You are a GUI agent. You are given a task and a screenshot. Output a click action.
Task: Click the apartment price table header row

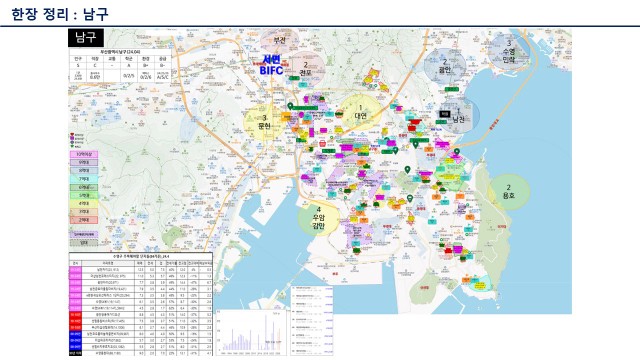coord(141,263)
